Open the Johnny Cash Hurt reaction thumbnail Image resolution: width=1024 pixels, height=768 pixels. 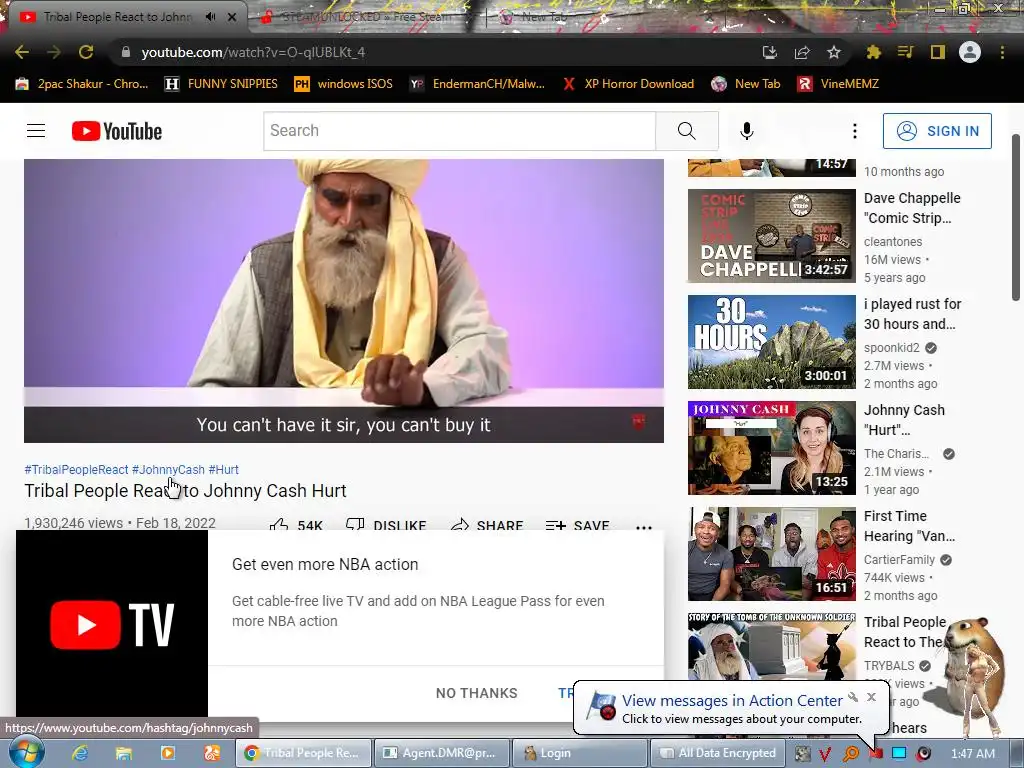coord(771,448)
